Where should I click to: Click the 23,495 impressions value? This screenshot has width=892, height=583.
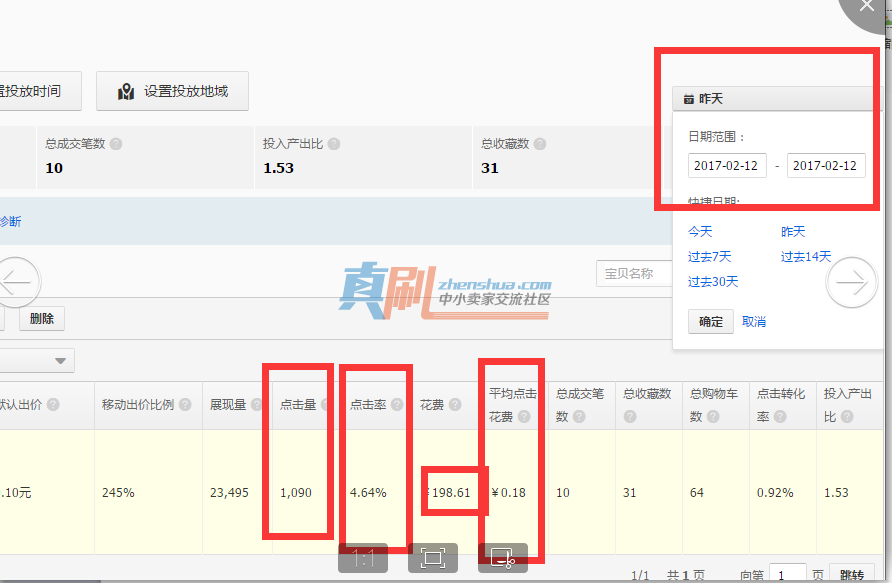[x=229, y=493]
